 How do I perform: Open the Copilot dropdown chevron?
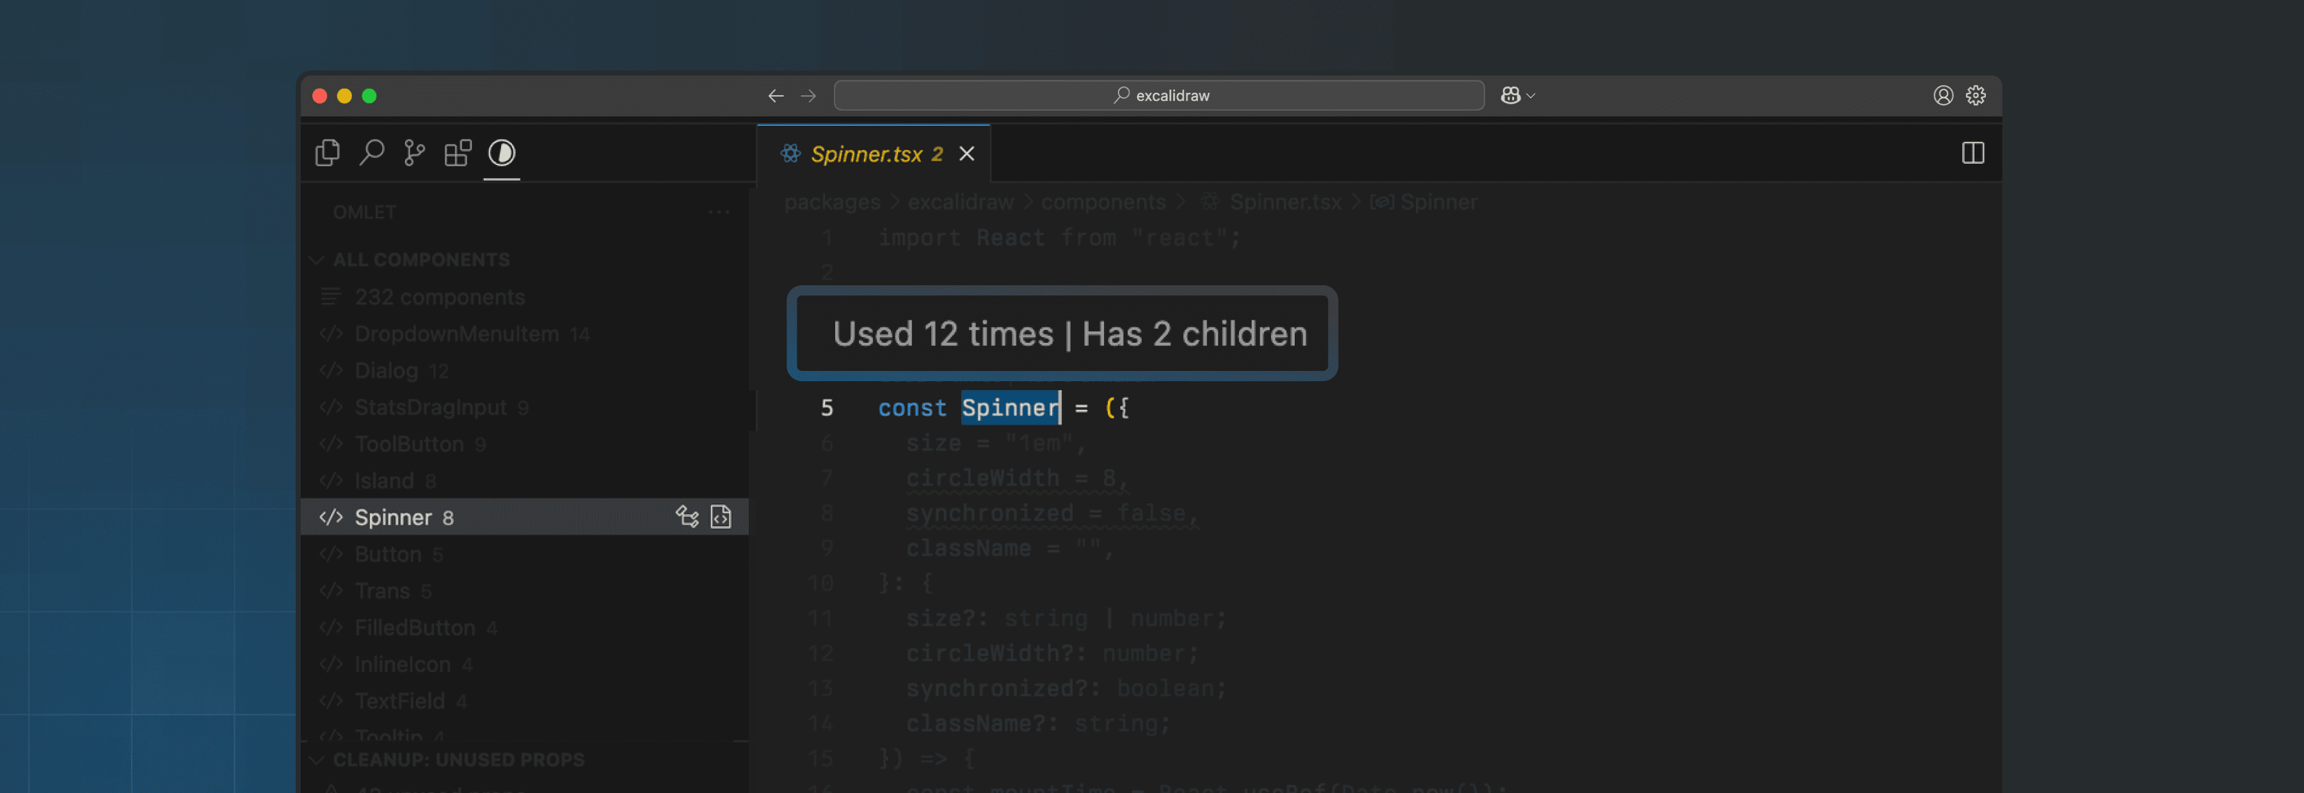pyautogui.click(x=1531, y=96)
